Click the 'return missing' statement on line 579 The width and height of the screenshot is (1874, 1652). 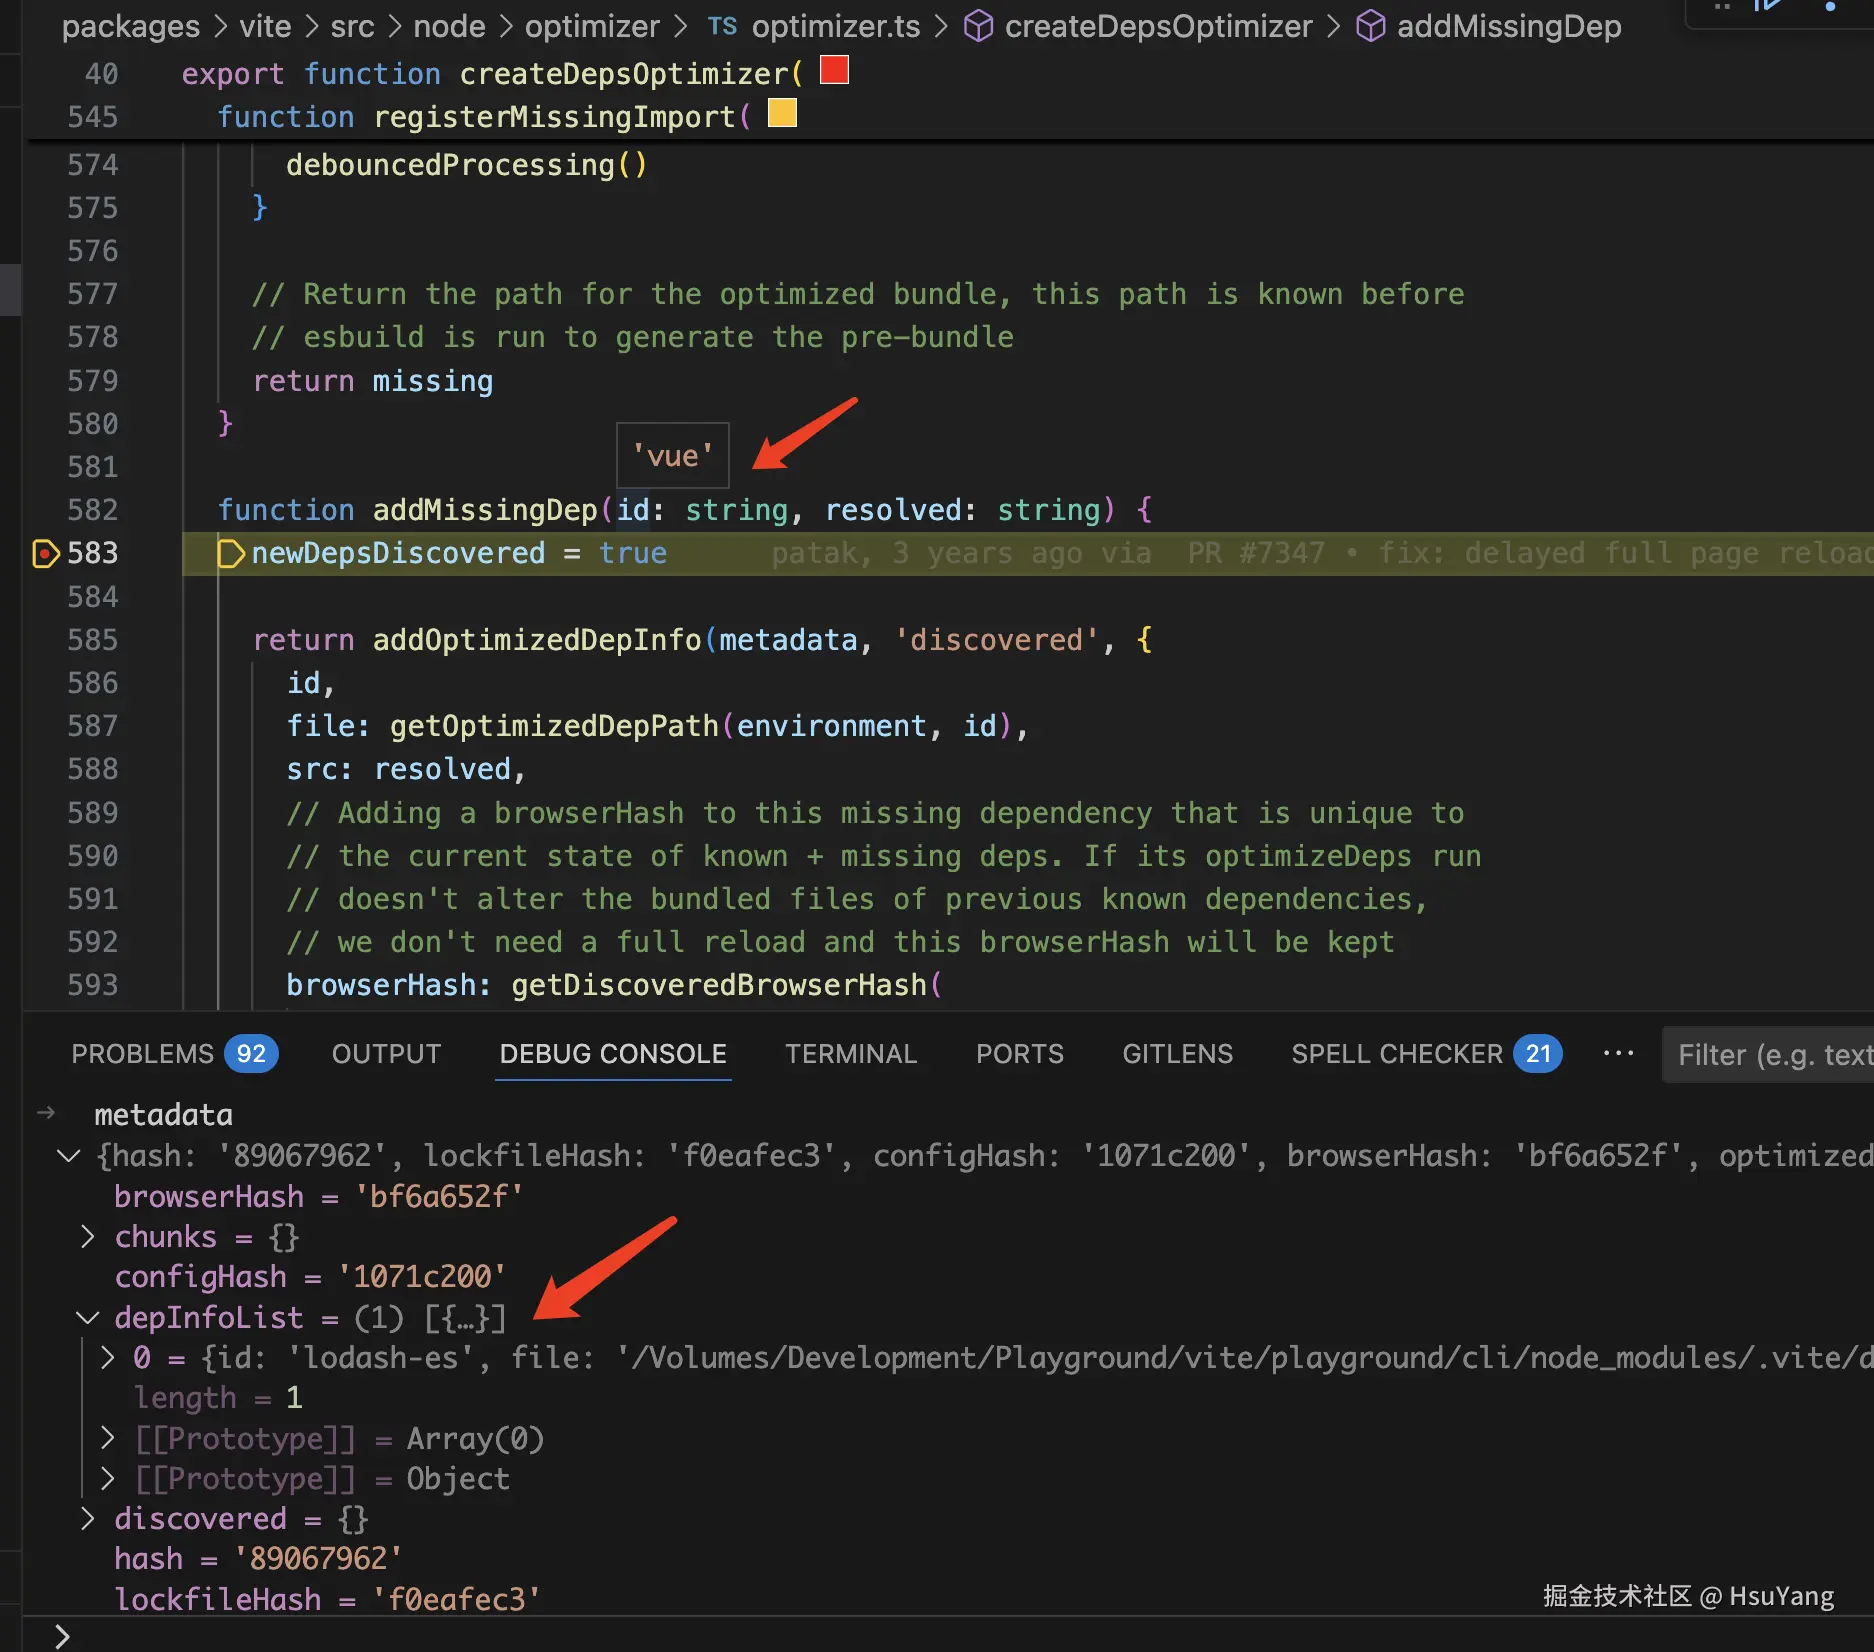click(373, 381)
